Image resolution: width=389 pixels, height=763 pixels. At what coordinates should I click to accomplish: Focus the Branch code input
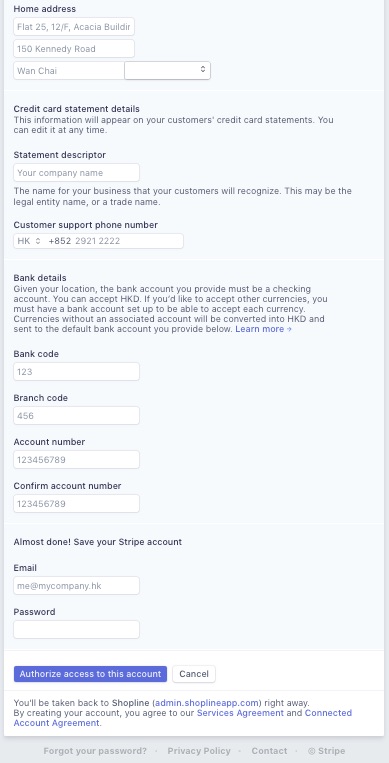click(76, 416)
